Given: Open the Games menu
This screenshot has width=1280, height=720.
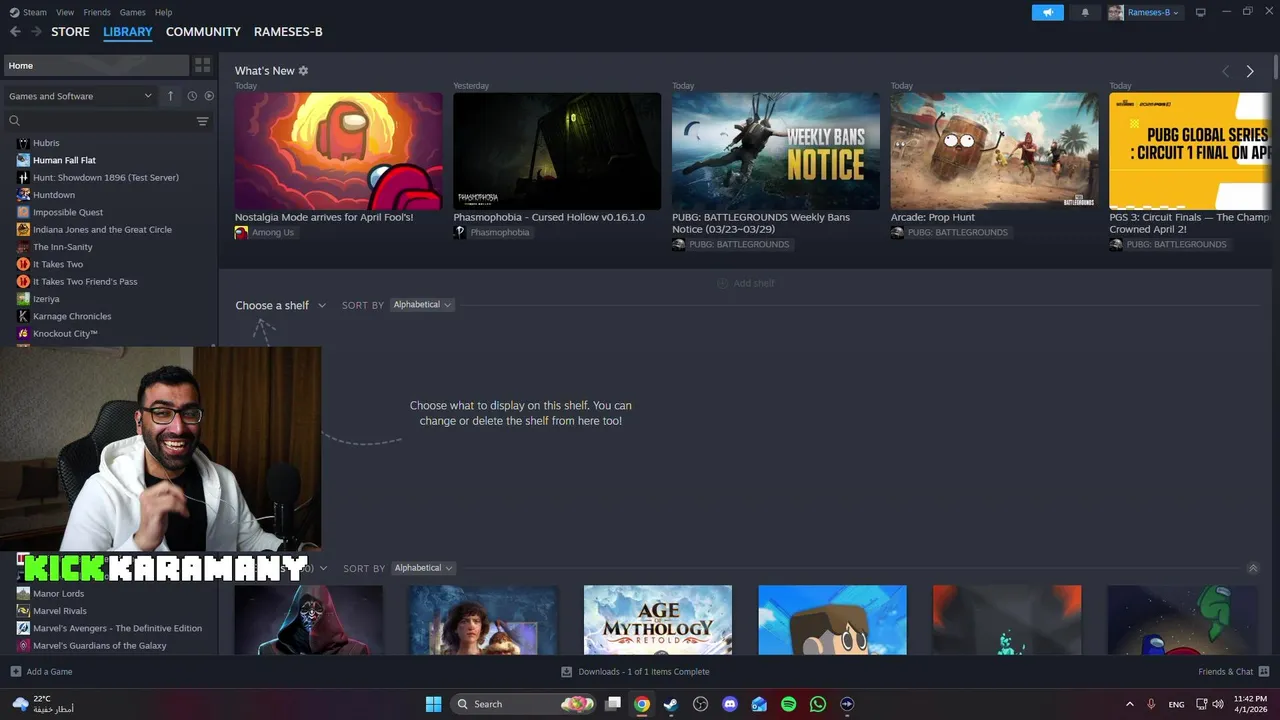Looking at the screenshot, I should click(132, 12).
